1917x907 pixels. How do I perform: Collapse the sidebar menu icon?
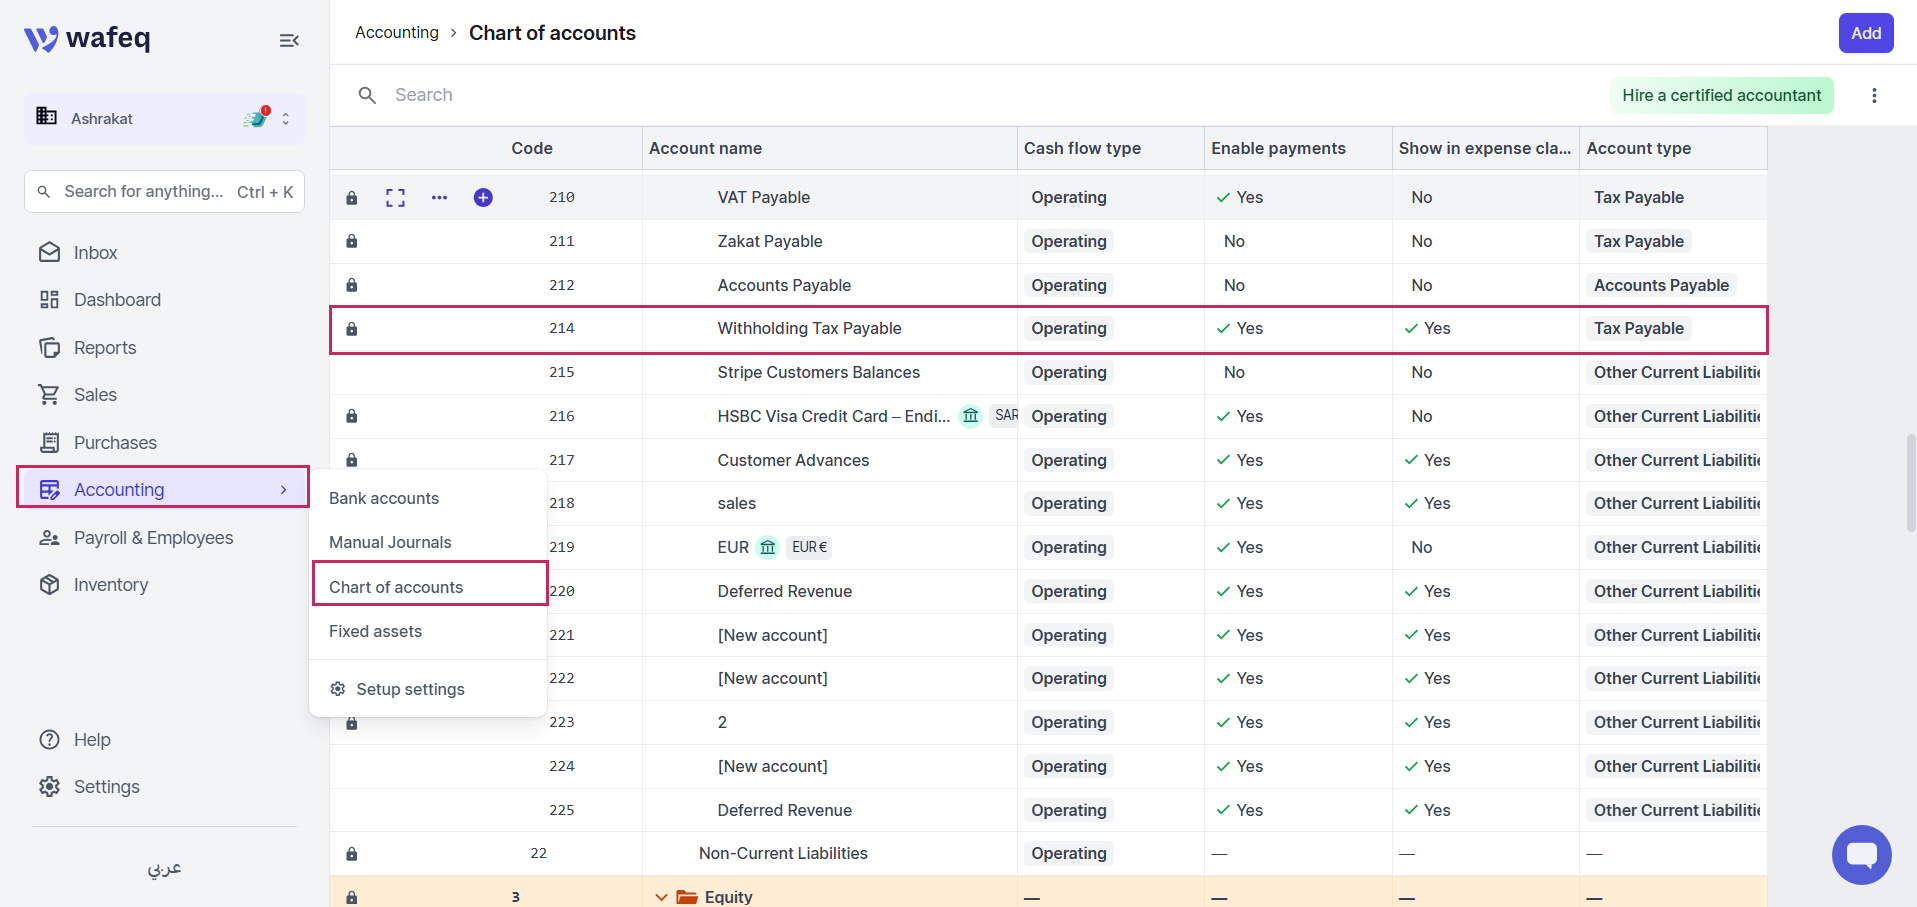[x=289, y=40]
